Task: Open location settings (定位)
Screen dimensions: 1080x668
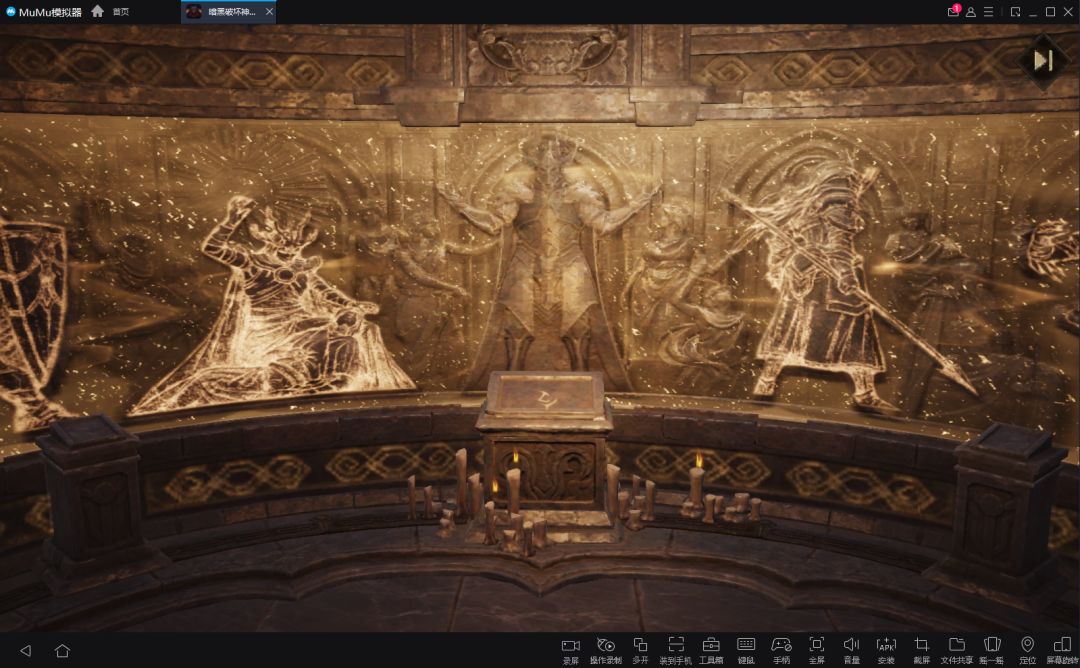Action: (x=1027, y=650)
